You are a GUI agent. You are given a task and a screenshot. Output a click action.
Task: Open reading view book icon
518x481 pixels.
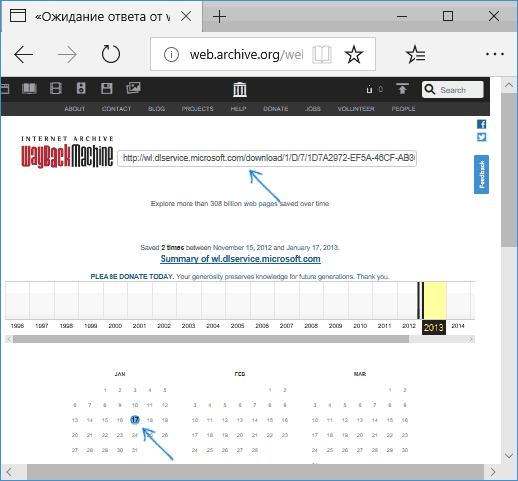point(322,54)
